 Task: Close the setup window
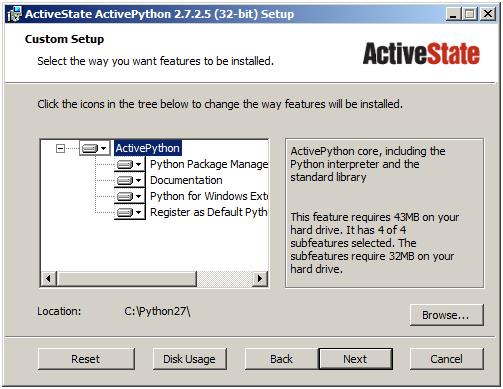pos(488,14)
